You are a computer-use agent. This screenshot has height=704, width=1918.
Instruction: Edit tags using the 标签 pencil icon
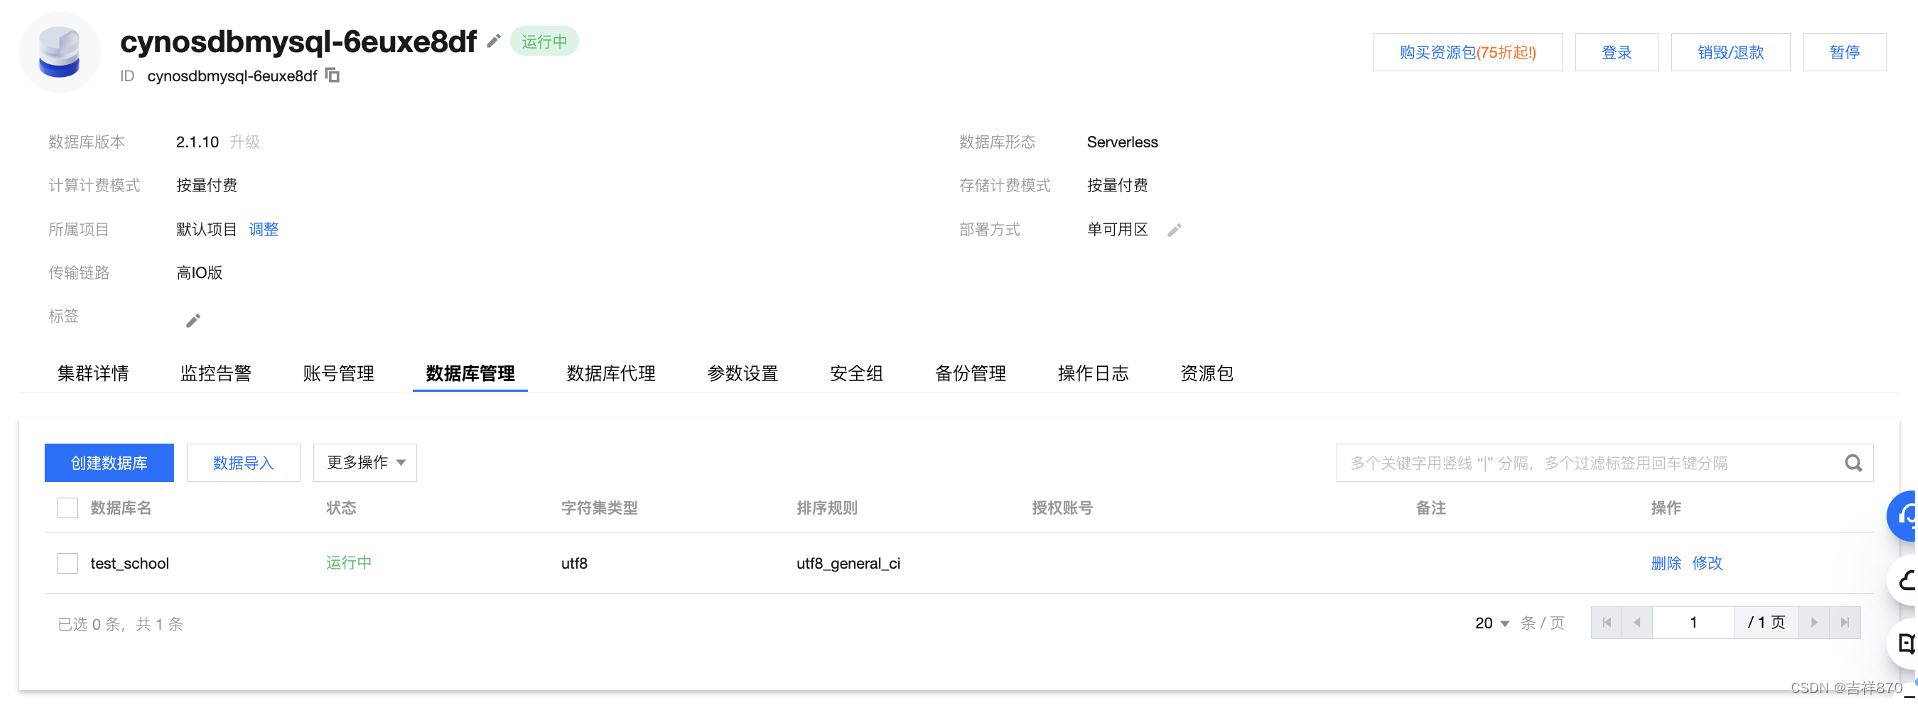click(x=193, y=321)
